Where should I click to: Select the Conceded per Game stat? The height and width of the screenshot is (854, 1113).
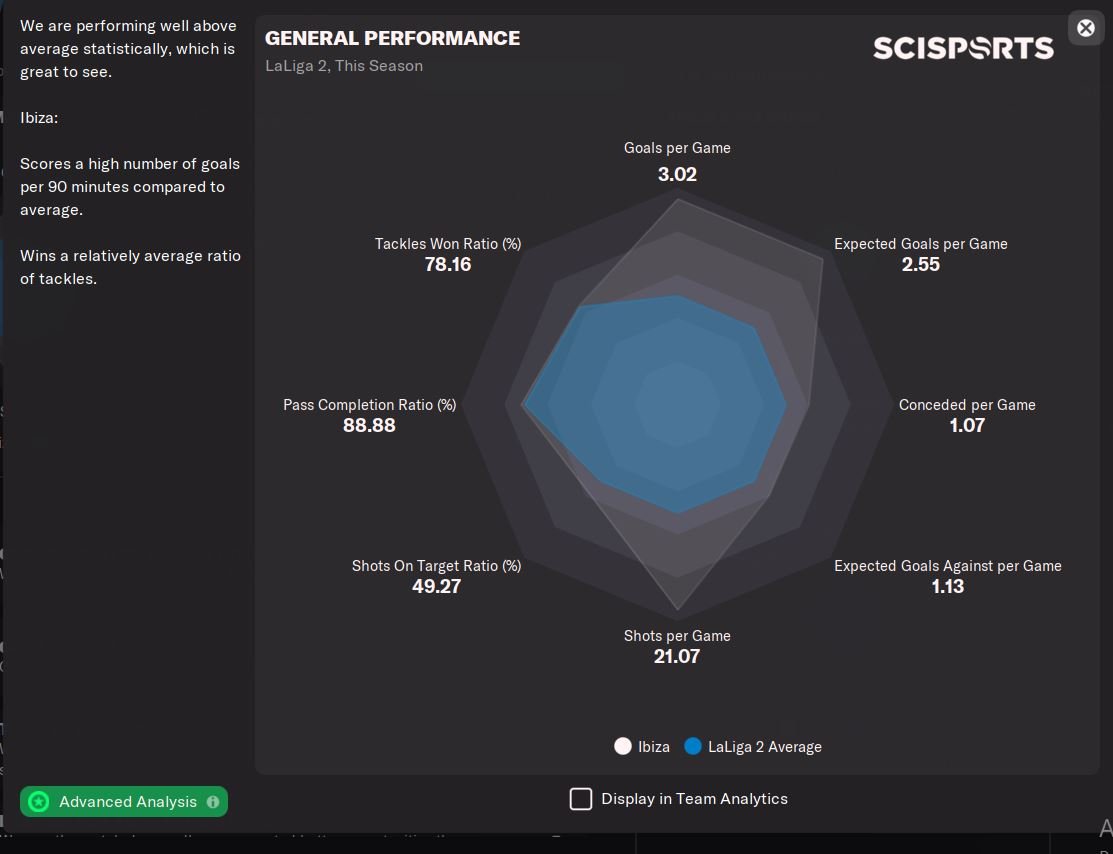coord(967,415)
